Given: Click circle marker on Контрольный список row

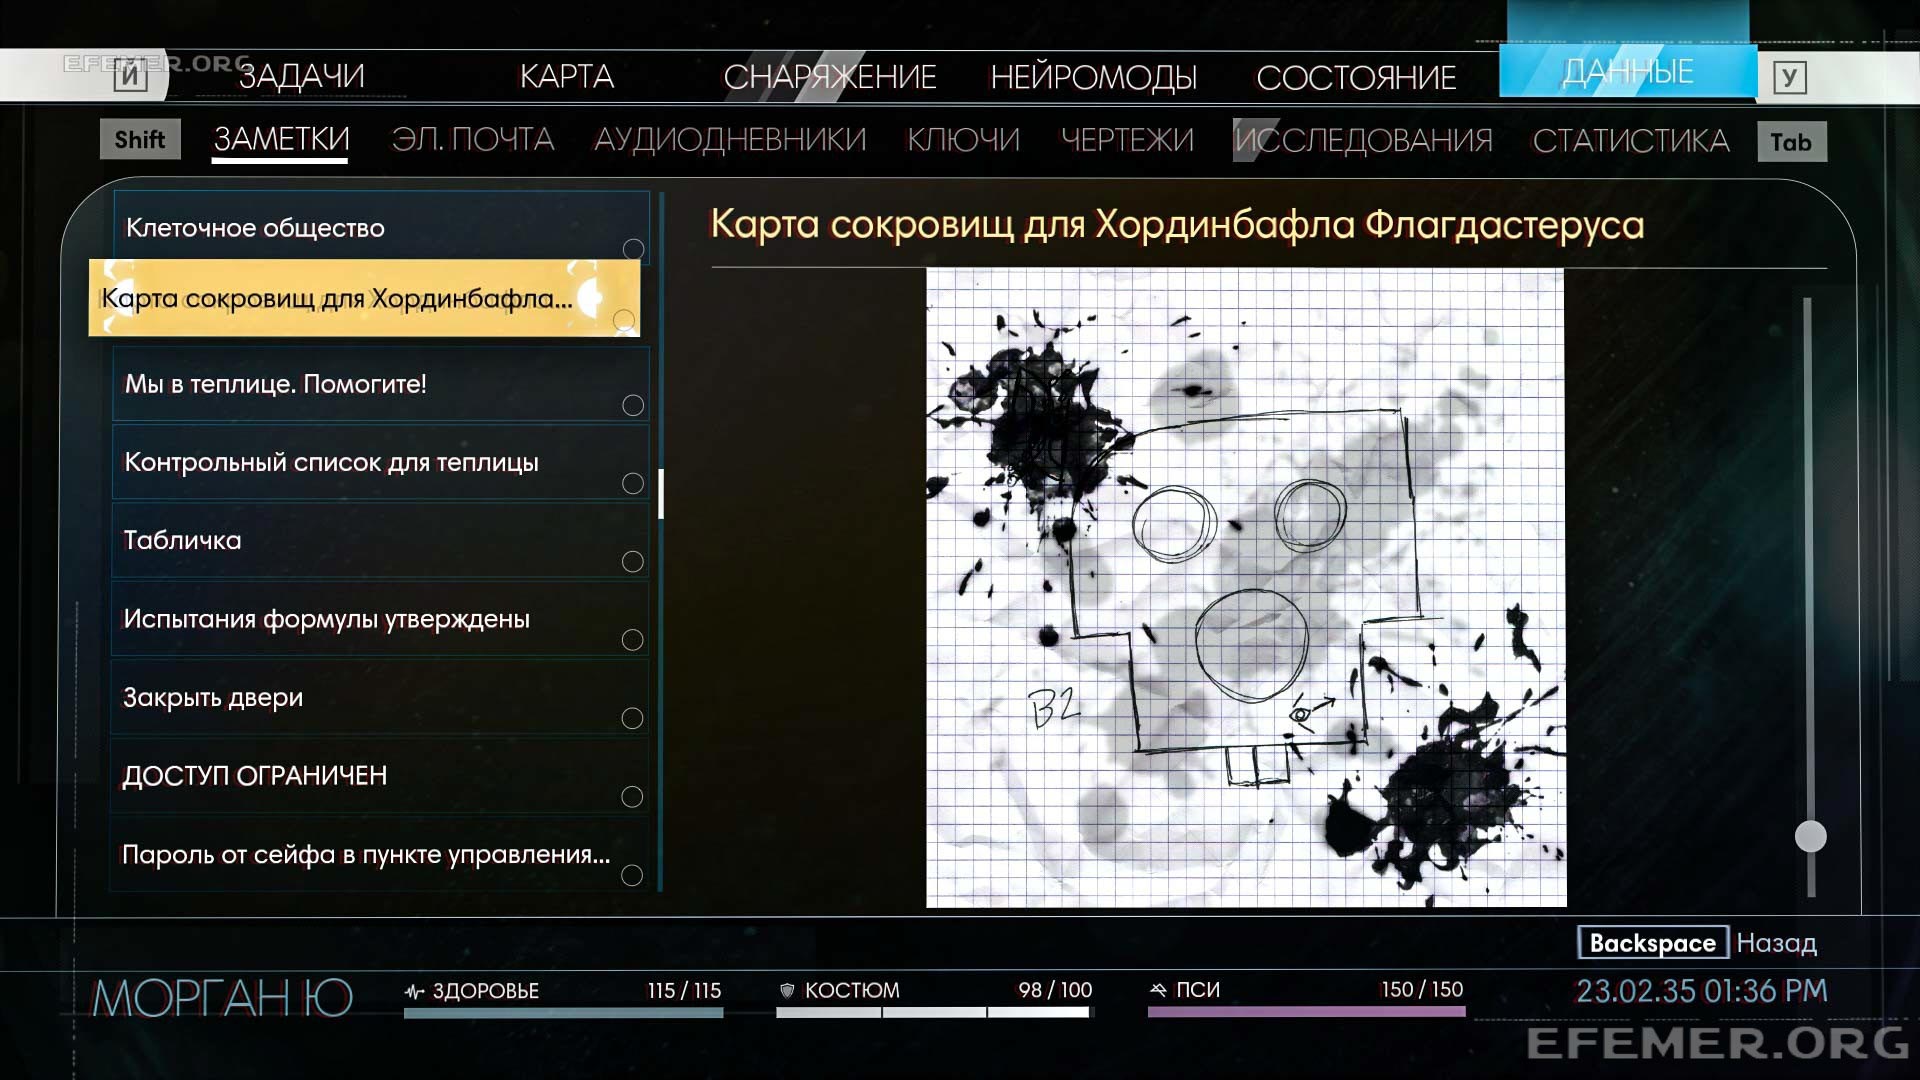Looking at the screenshot, I should (x=633, y=483).
